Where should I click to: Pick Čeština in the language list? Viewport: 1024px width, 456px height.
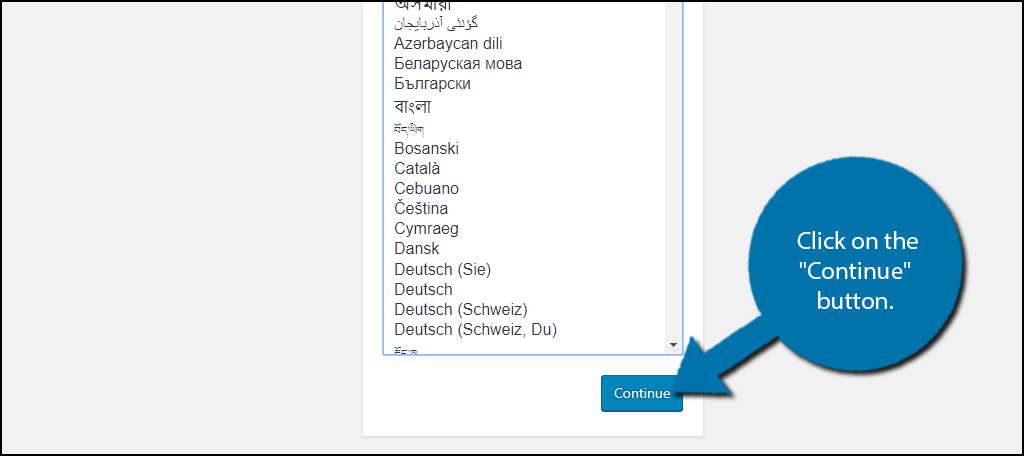click(x=421, y=209)
